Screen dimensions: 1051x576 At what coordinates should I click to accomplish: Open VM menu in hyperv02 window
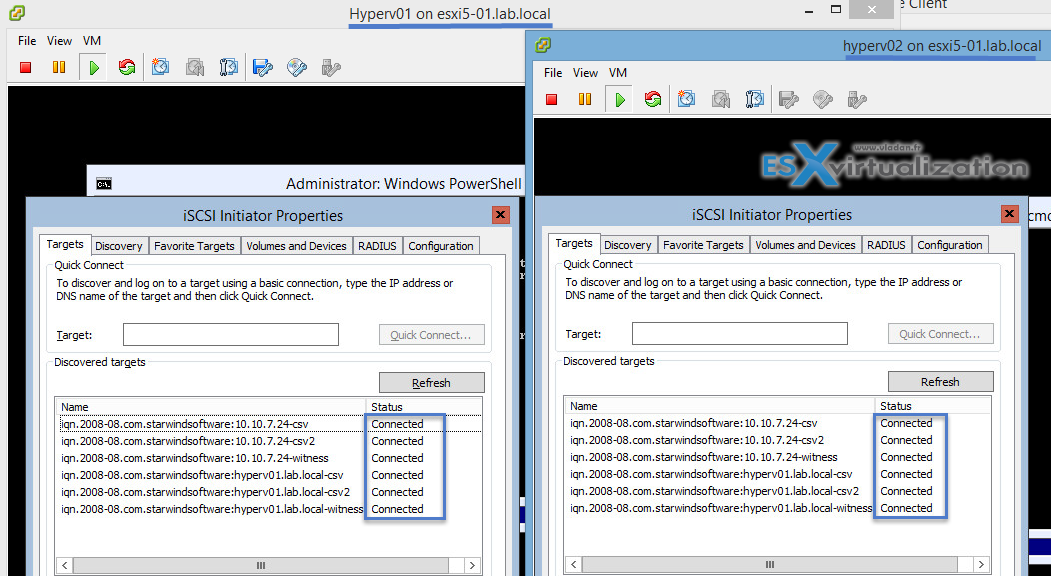[618, 72]
